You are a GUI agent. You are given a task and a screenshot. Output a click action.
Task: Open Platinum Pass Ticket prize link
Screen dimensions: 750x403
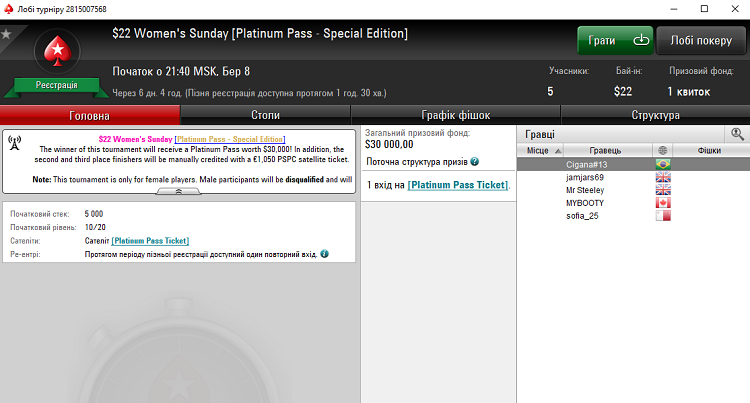pos(458,185)
